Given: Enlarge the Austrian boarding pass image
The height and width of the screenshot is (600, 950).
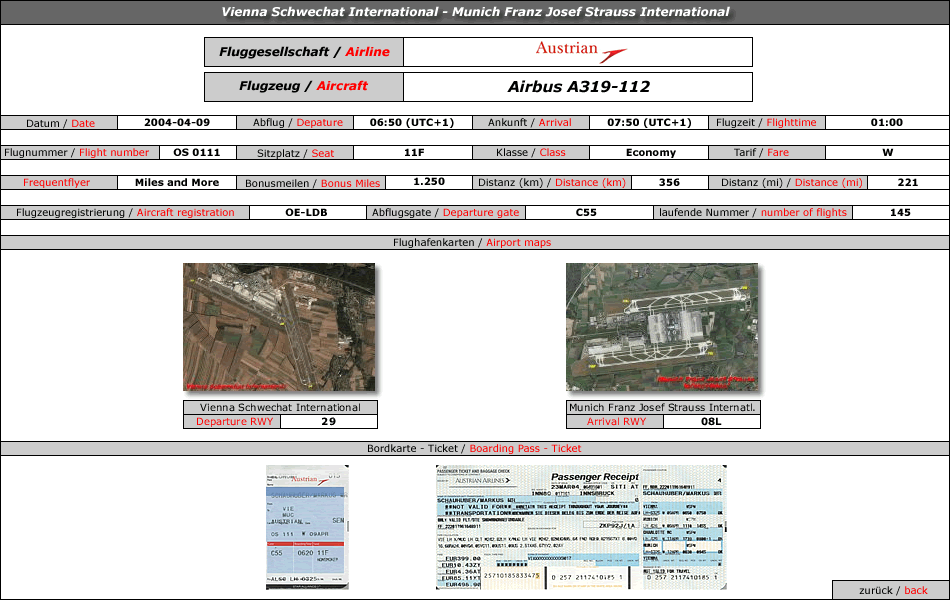Looking at the screenshot, I should coord(307,527).
